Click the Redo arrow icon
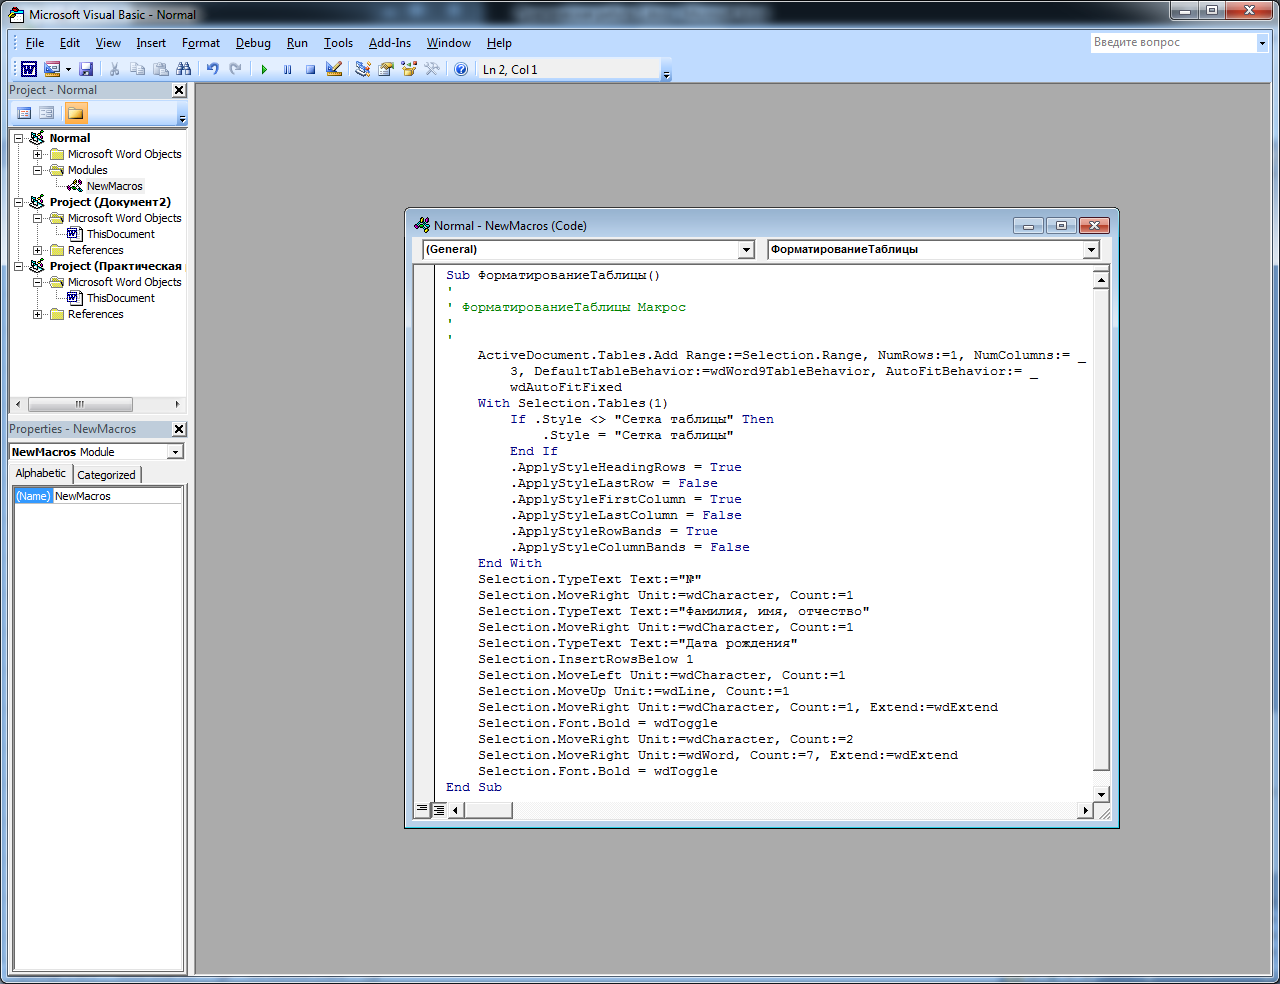This screenshot has width=1280, height=984. click(x=235, y=69)
